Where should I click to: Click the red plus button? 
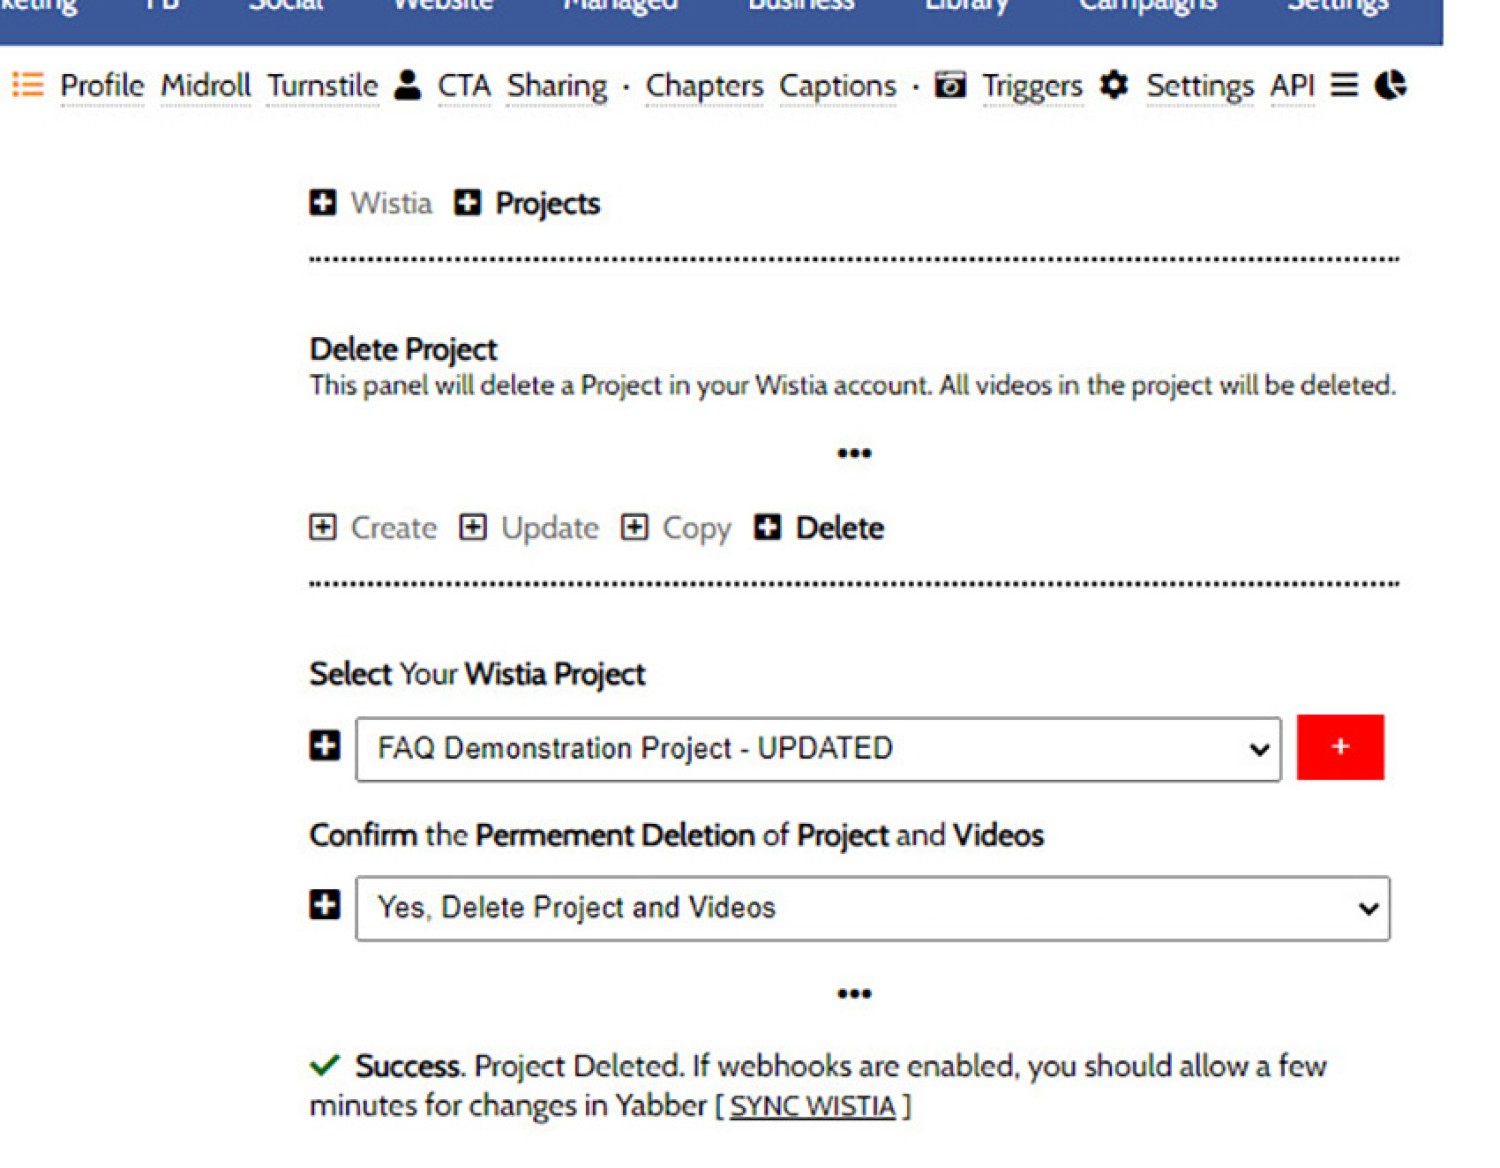point(1340,747)
